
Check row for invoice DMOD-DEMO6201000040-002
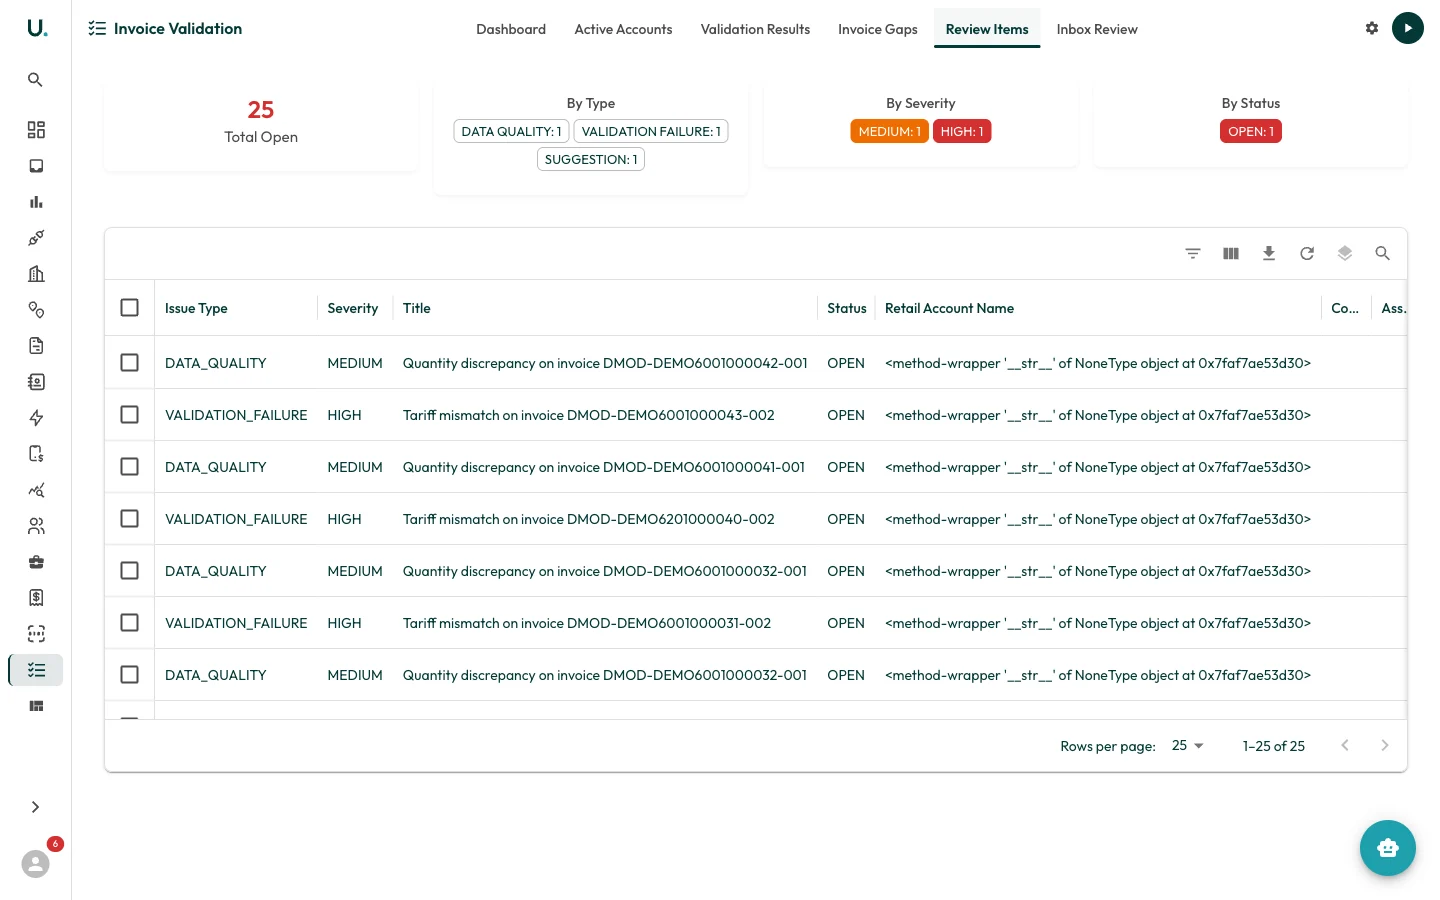(130, 519)
